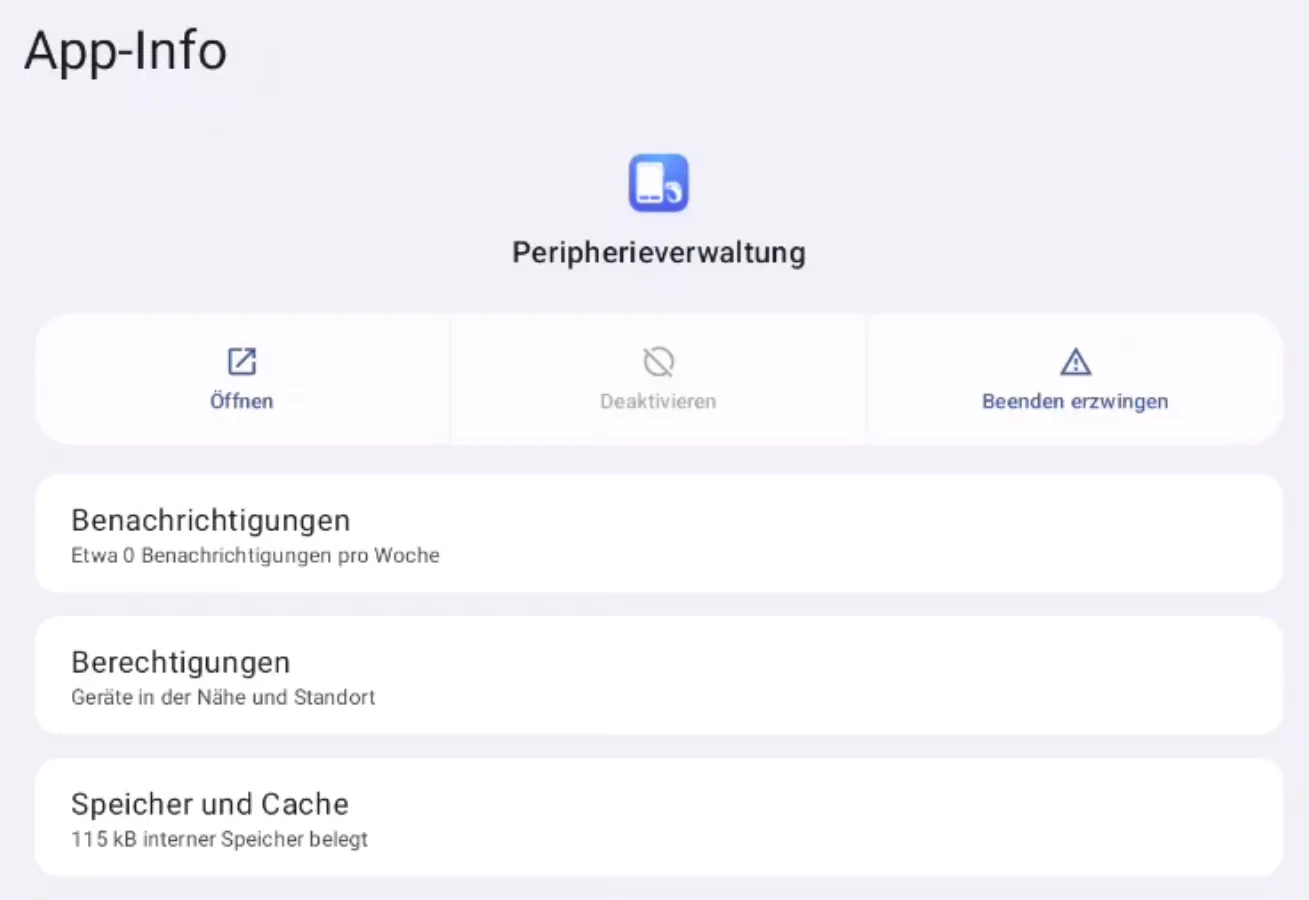
Task: Click the Peripherieverwaltung app icon
Action: coord(658,183)
